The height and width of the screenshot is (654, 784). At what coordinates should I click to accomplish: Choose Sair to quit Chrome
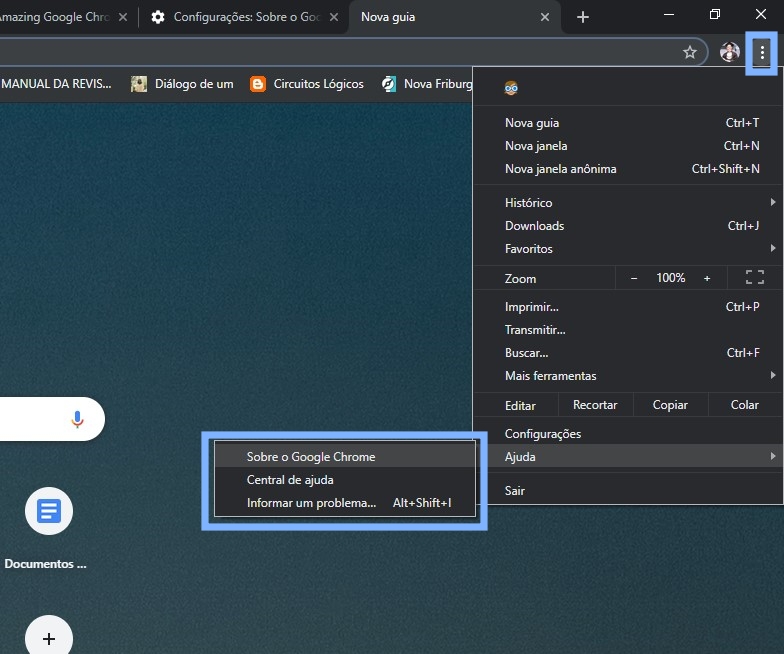tap(628, 490)
